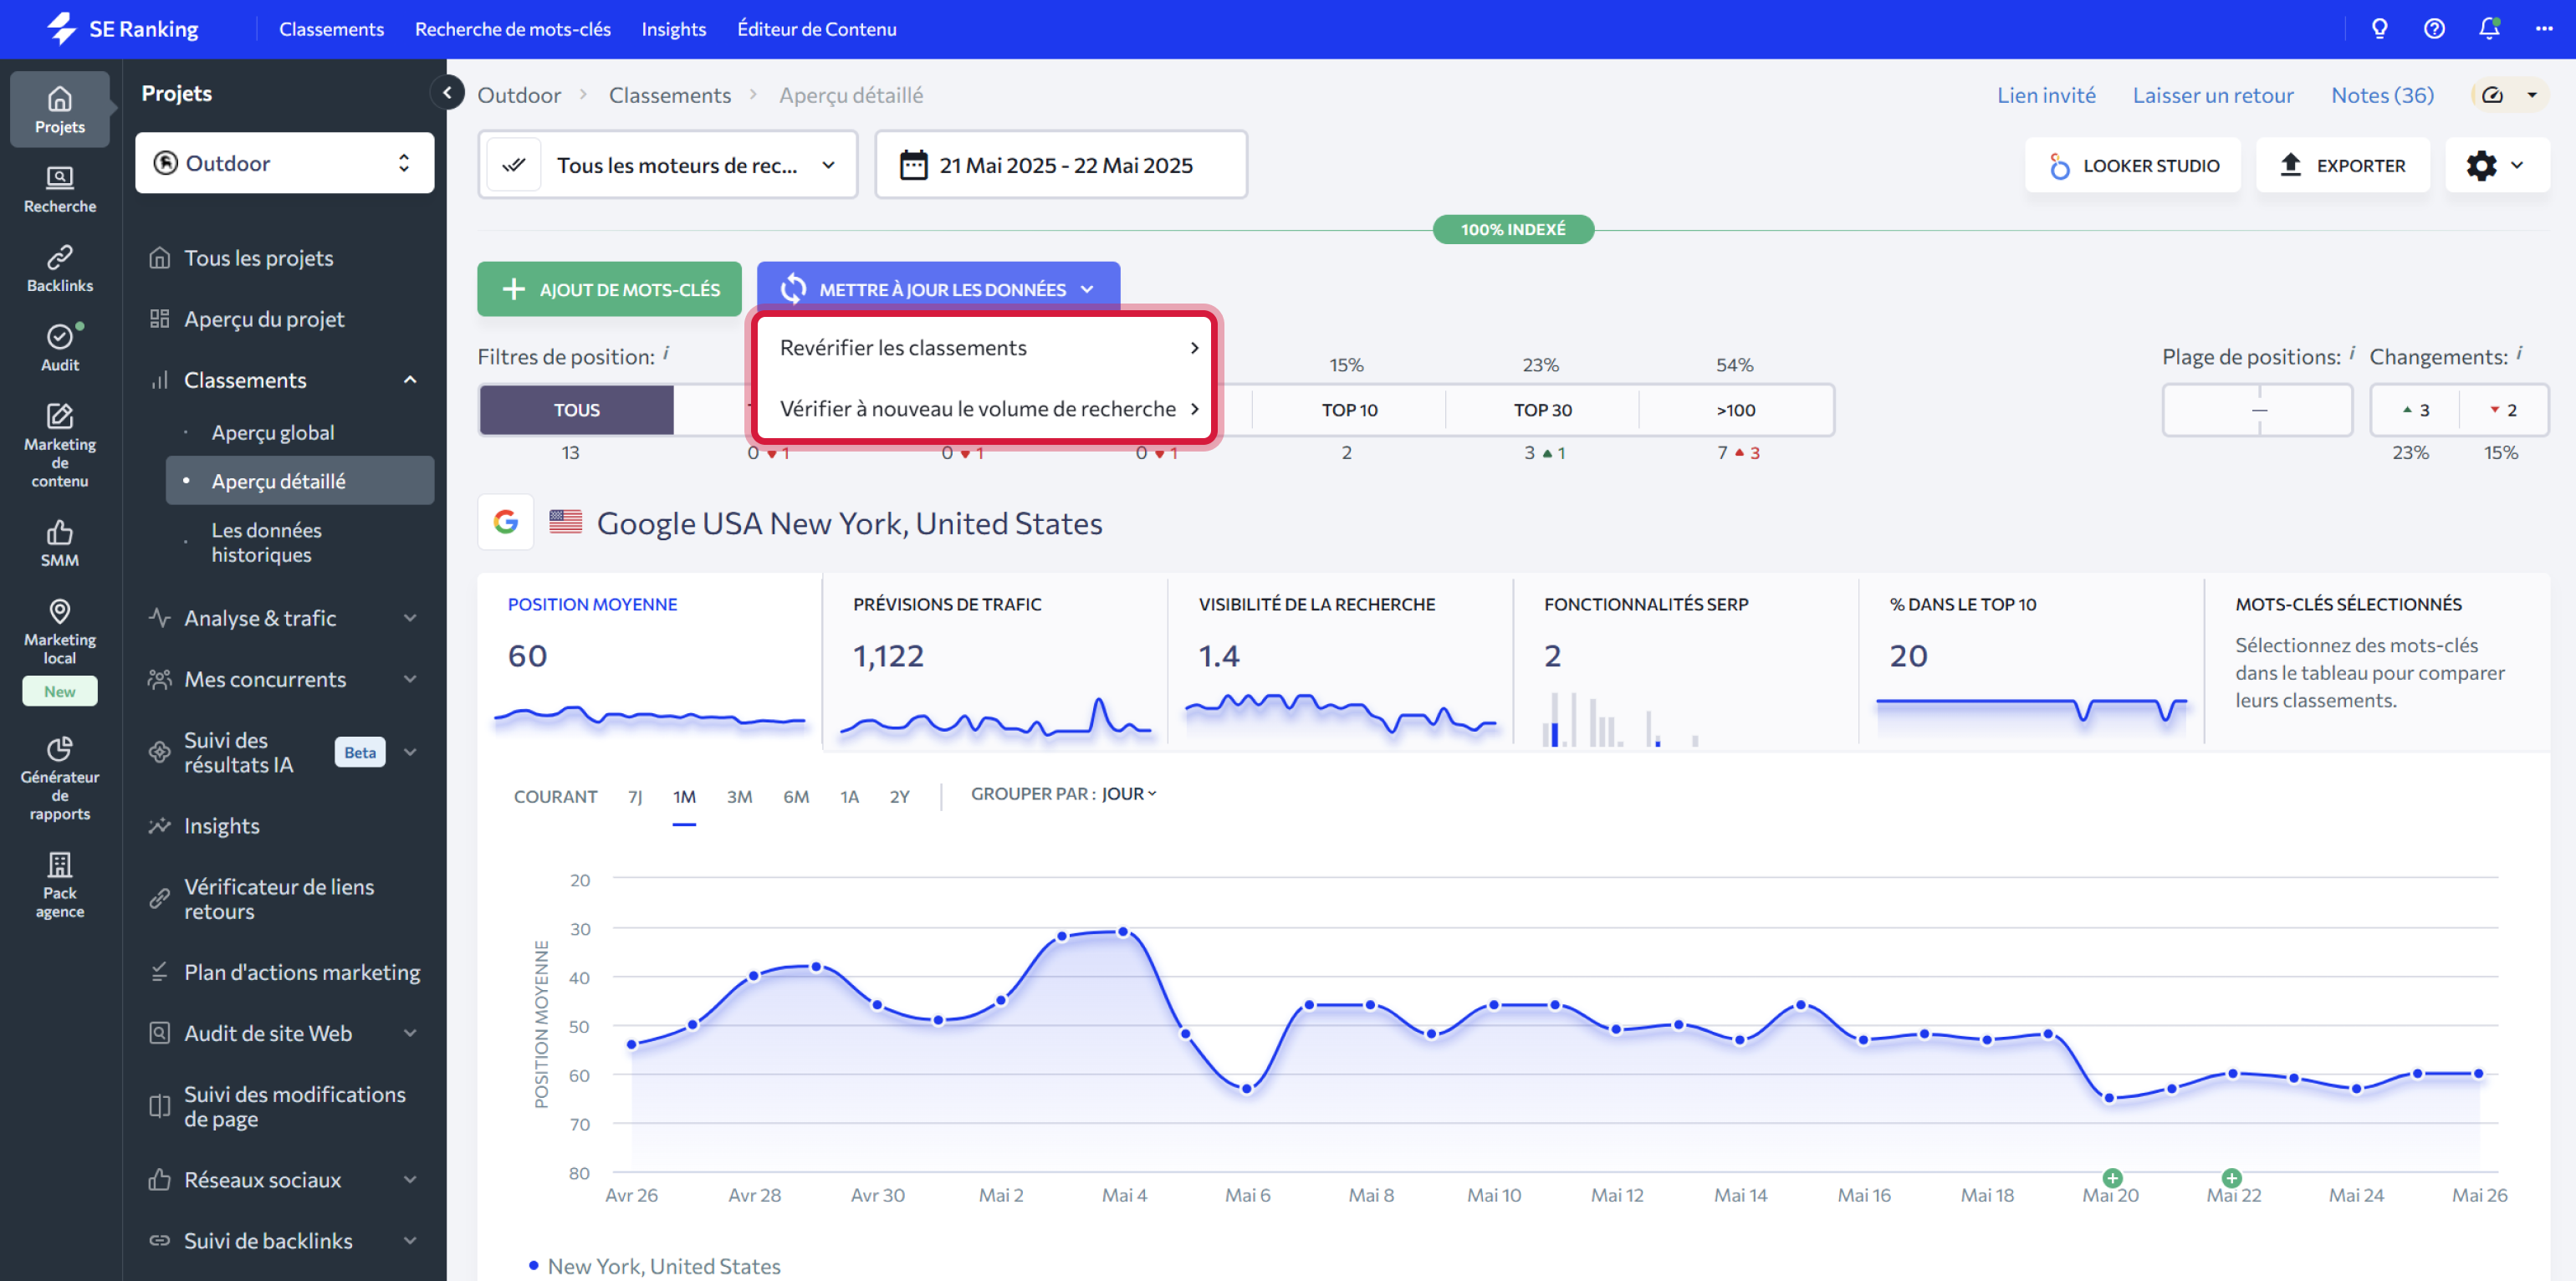Image resolution: width=2576 pixels, height=1281 pixels.
Task: Open Backlinks in the left rail
Action: tap(60, 269)
